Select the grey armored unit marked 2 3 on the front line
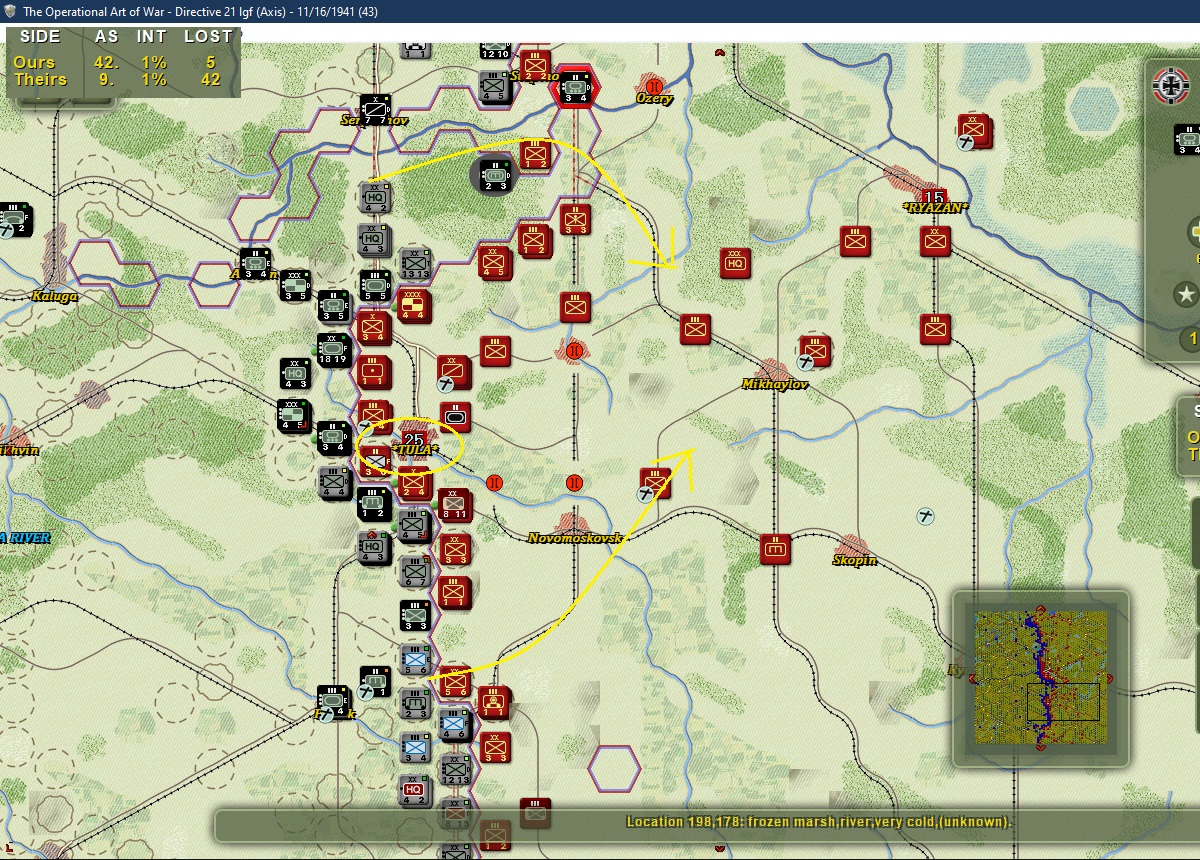Viewport: 1200px width, 860px height. pos(415,702)
